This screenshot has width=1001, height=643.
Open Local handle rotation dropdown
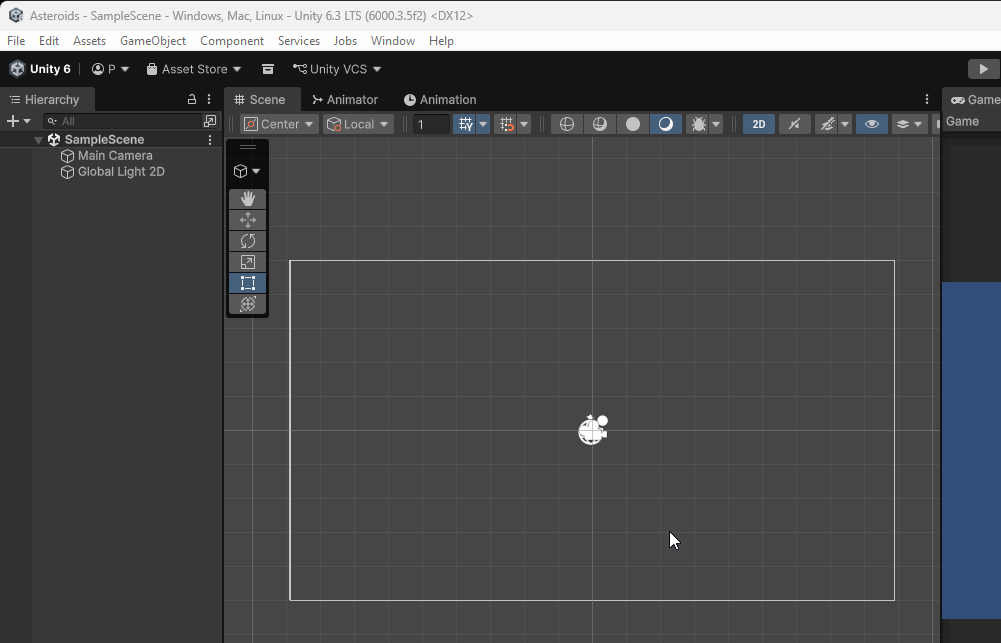pos(358,124)
